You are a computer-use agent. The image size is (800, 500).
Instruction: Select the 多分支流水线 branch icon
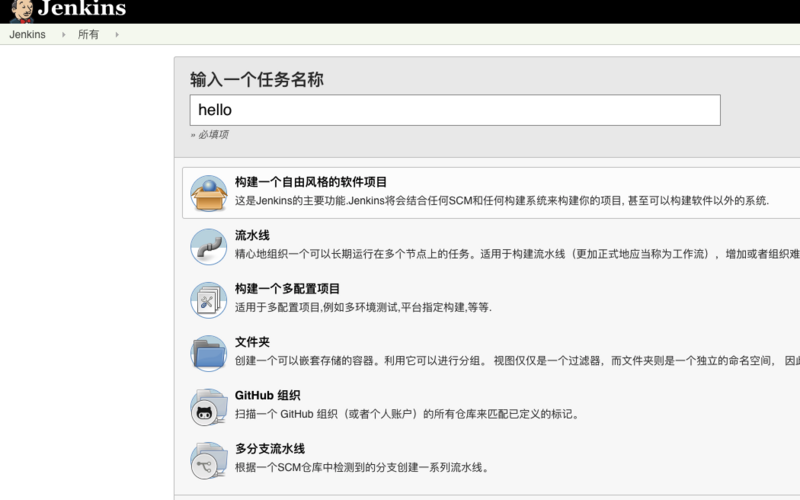pyautogui.click(x=209, y=460)
